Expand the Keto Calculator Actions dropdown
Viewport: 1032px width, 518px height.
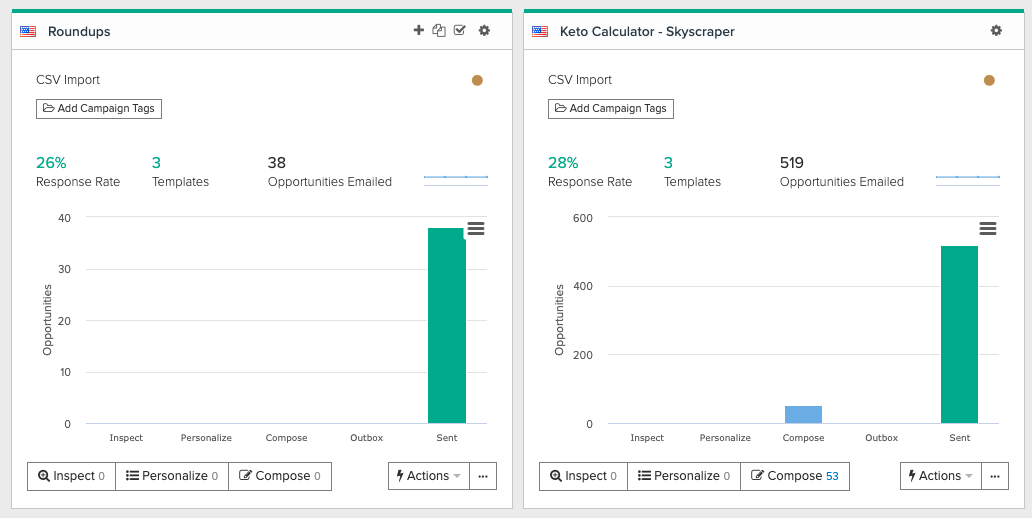(x=940, y=476)
